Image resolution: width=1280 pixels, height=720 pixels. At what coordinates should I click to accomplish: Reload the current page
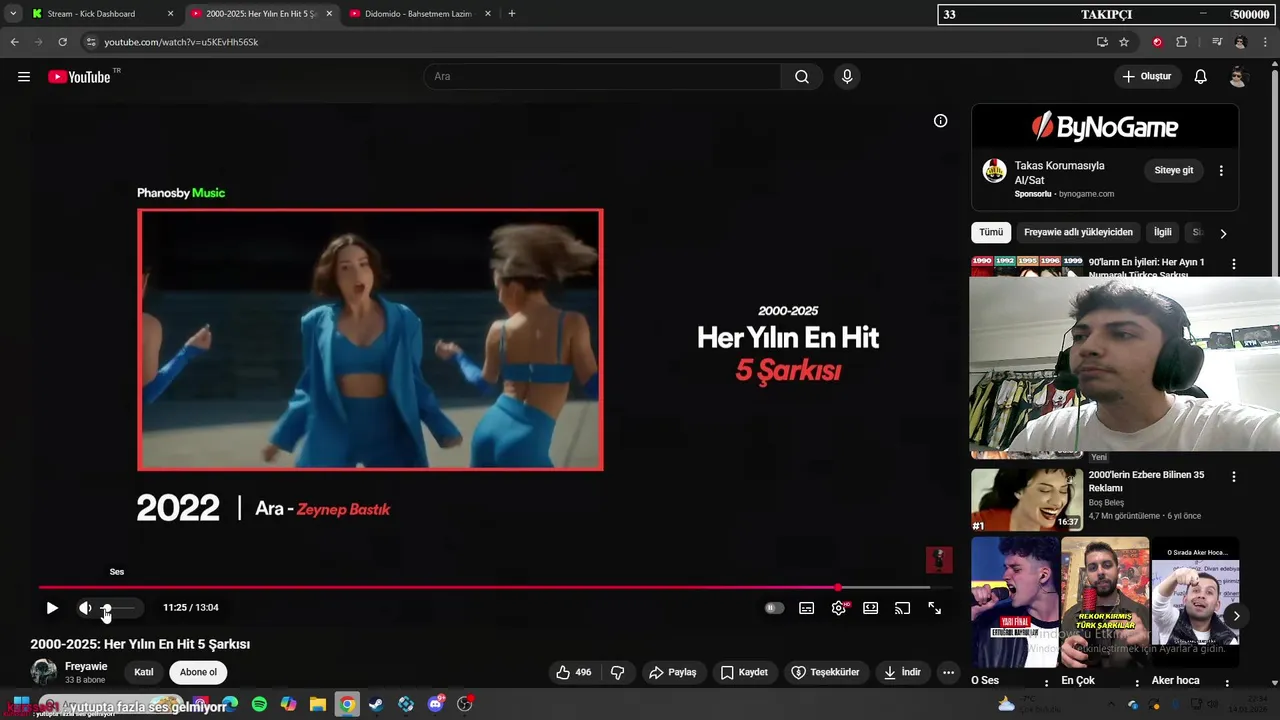[62, 42]
